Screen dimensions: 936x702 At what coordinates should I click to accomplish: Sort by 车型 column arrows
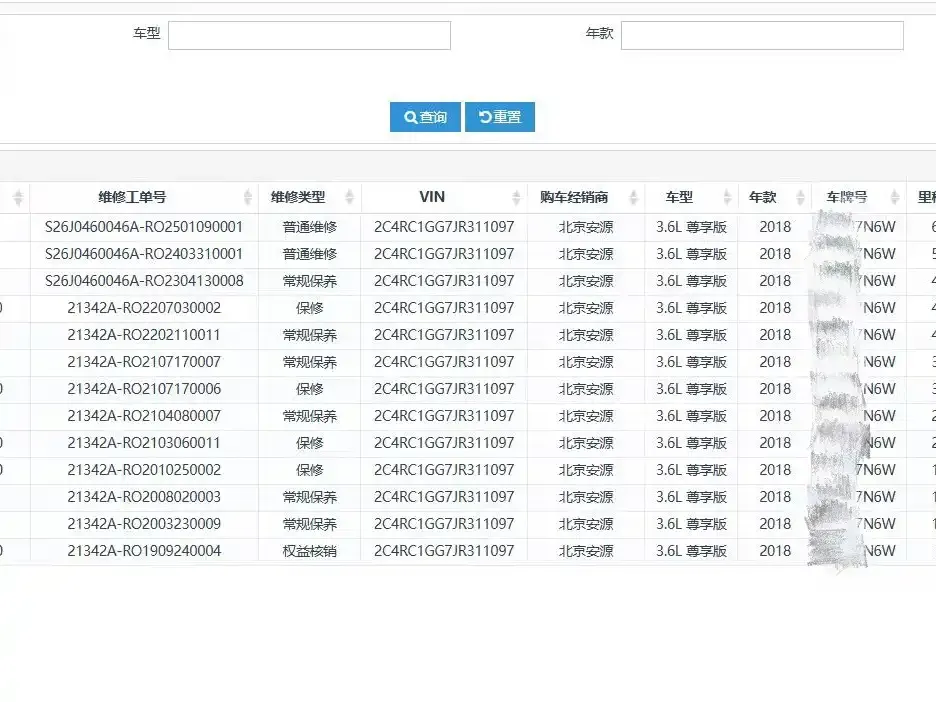pos(727,197)
